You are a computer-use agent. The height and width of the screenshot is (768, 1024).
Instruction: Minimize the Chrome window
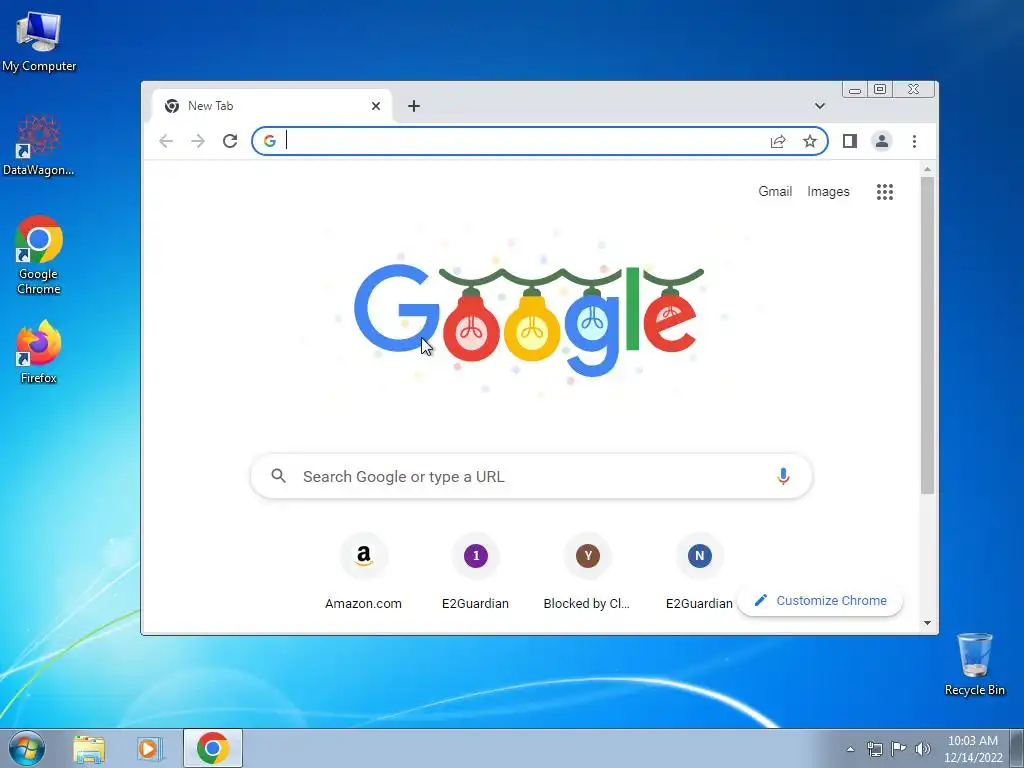[855, 89]
